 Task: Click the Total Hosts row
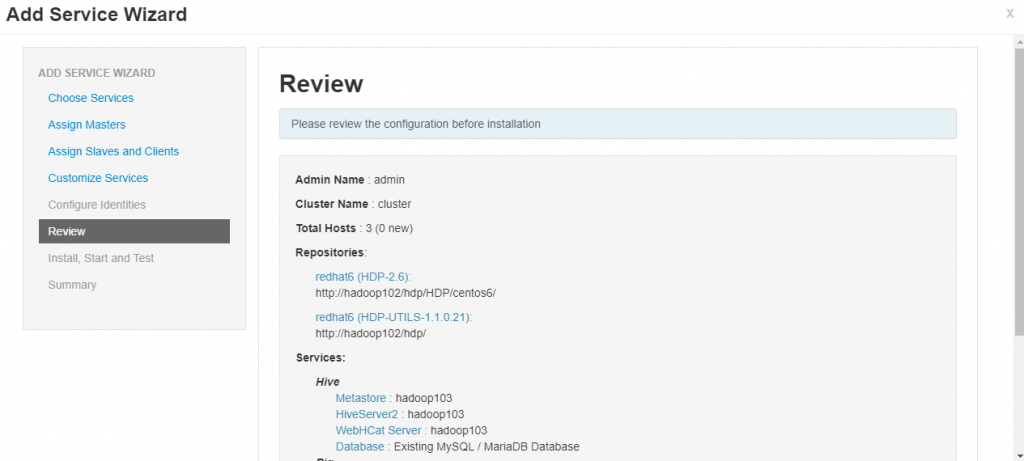[x=354, y=228]
